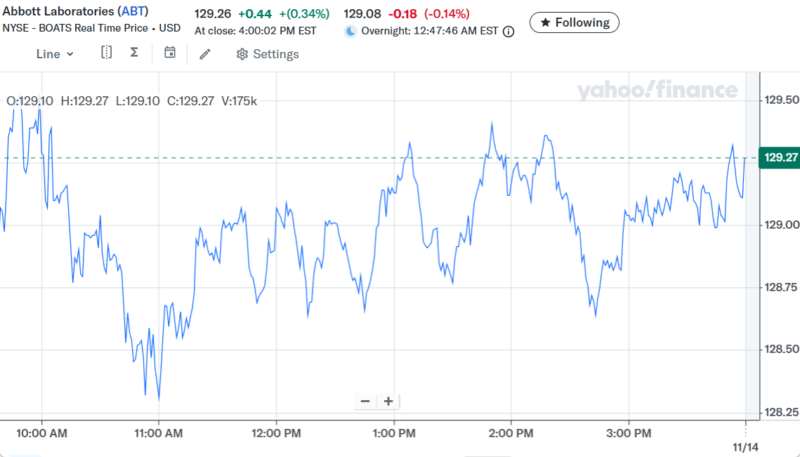Image resolution: width=800 pixels, height=457 pixels.
Task: Zoom out with the minus button
Action: (365, 401)
